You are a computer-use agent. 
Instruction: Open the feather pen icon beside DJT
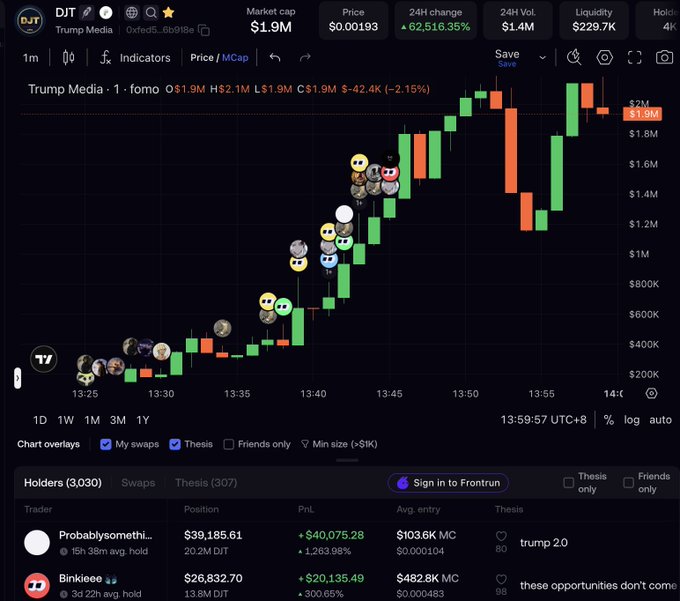(87, 13)
